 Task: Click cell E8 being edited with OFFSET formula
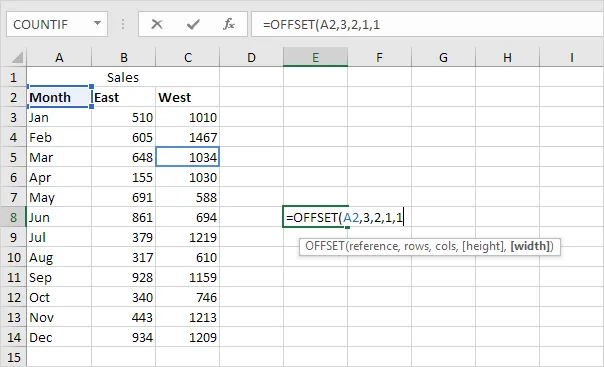[315, 217]
